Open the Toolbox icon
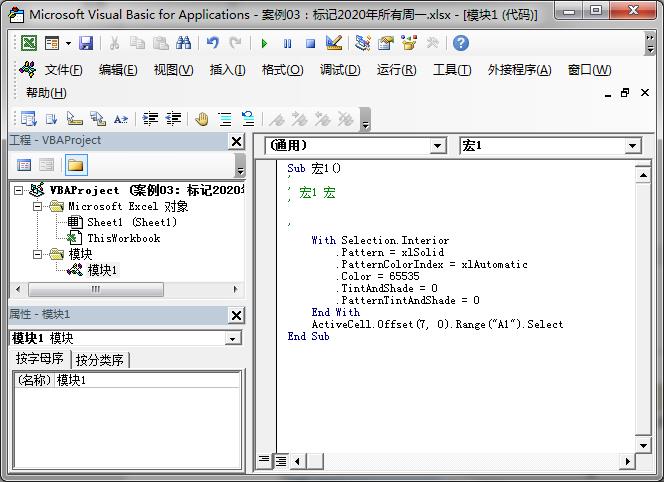Screen dimensions: 664x482 click(432, 43)
